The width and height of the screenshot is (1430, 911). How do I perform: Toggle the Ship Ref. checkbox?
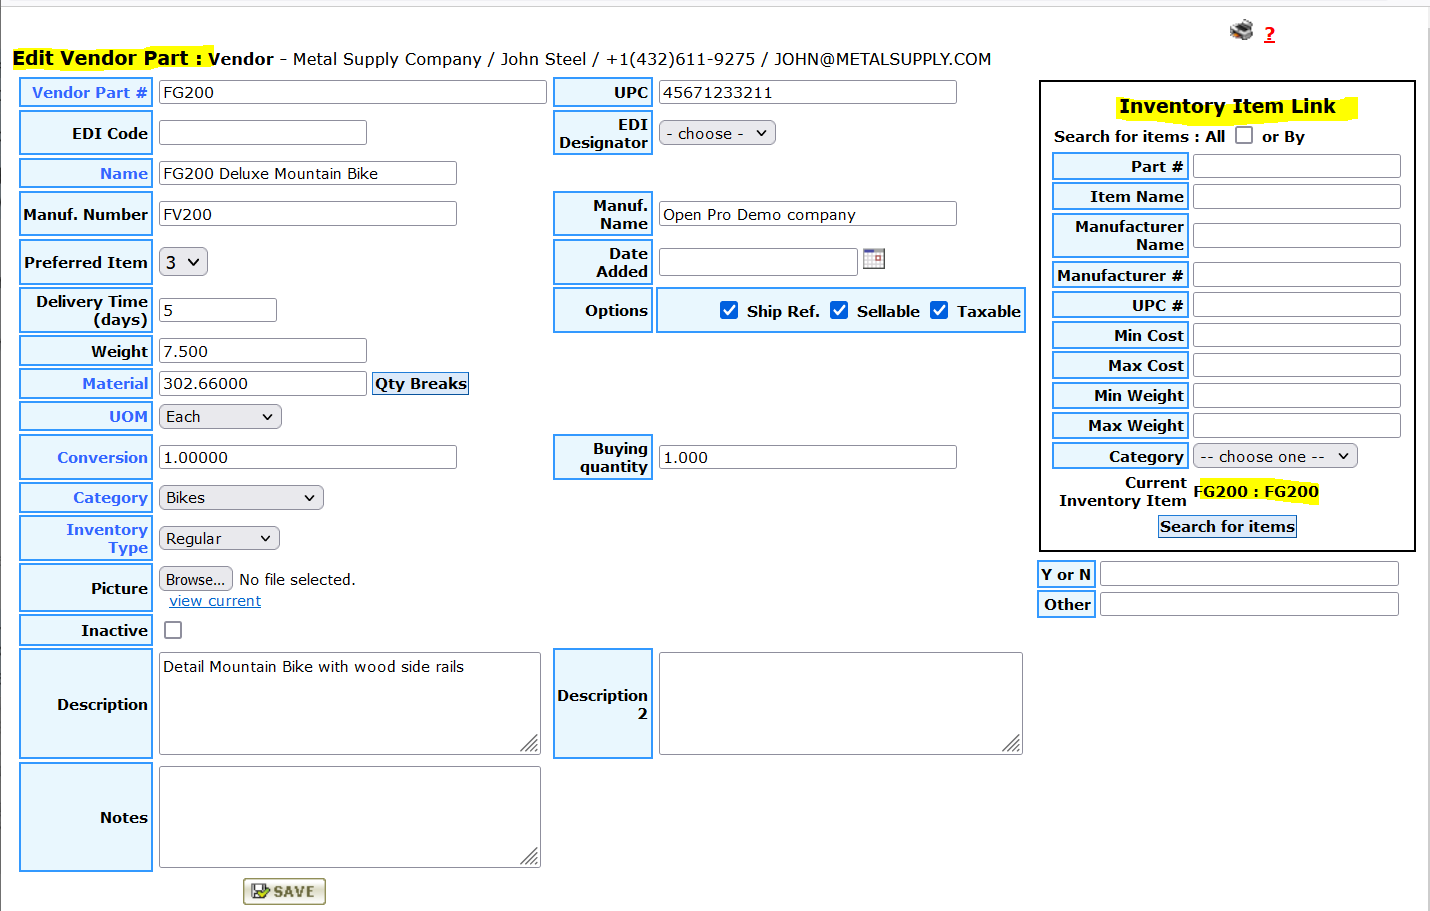coord(729,311)
